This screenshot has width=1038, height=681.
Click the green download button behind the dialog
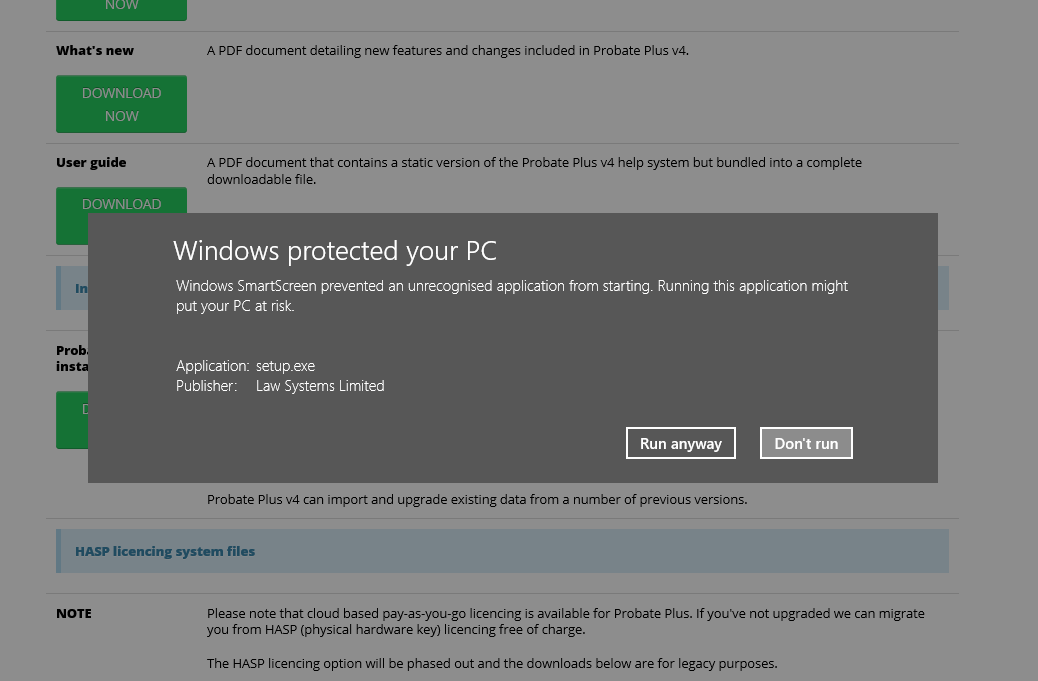pos(71,420)
